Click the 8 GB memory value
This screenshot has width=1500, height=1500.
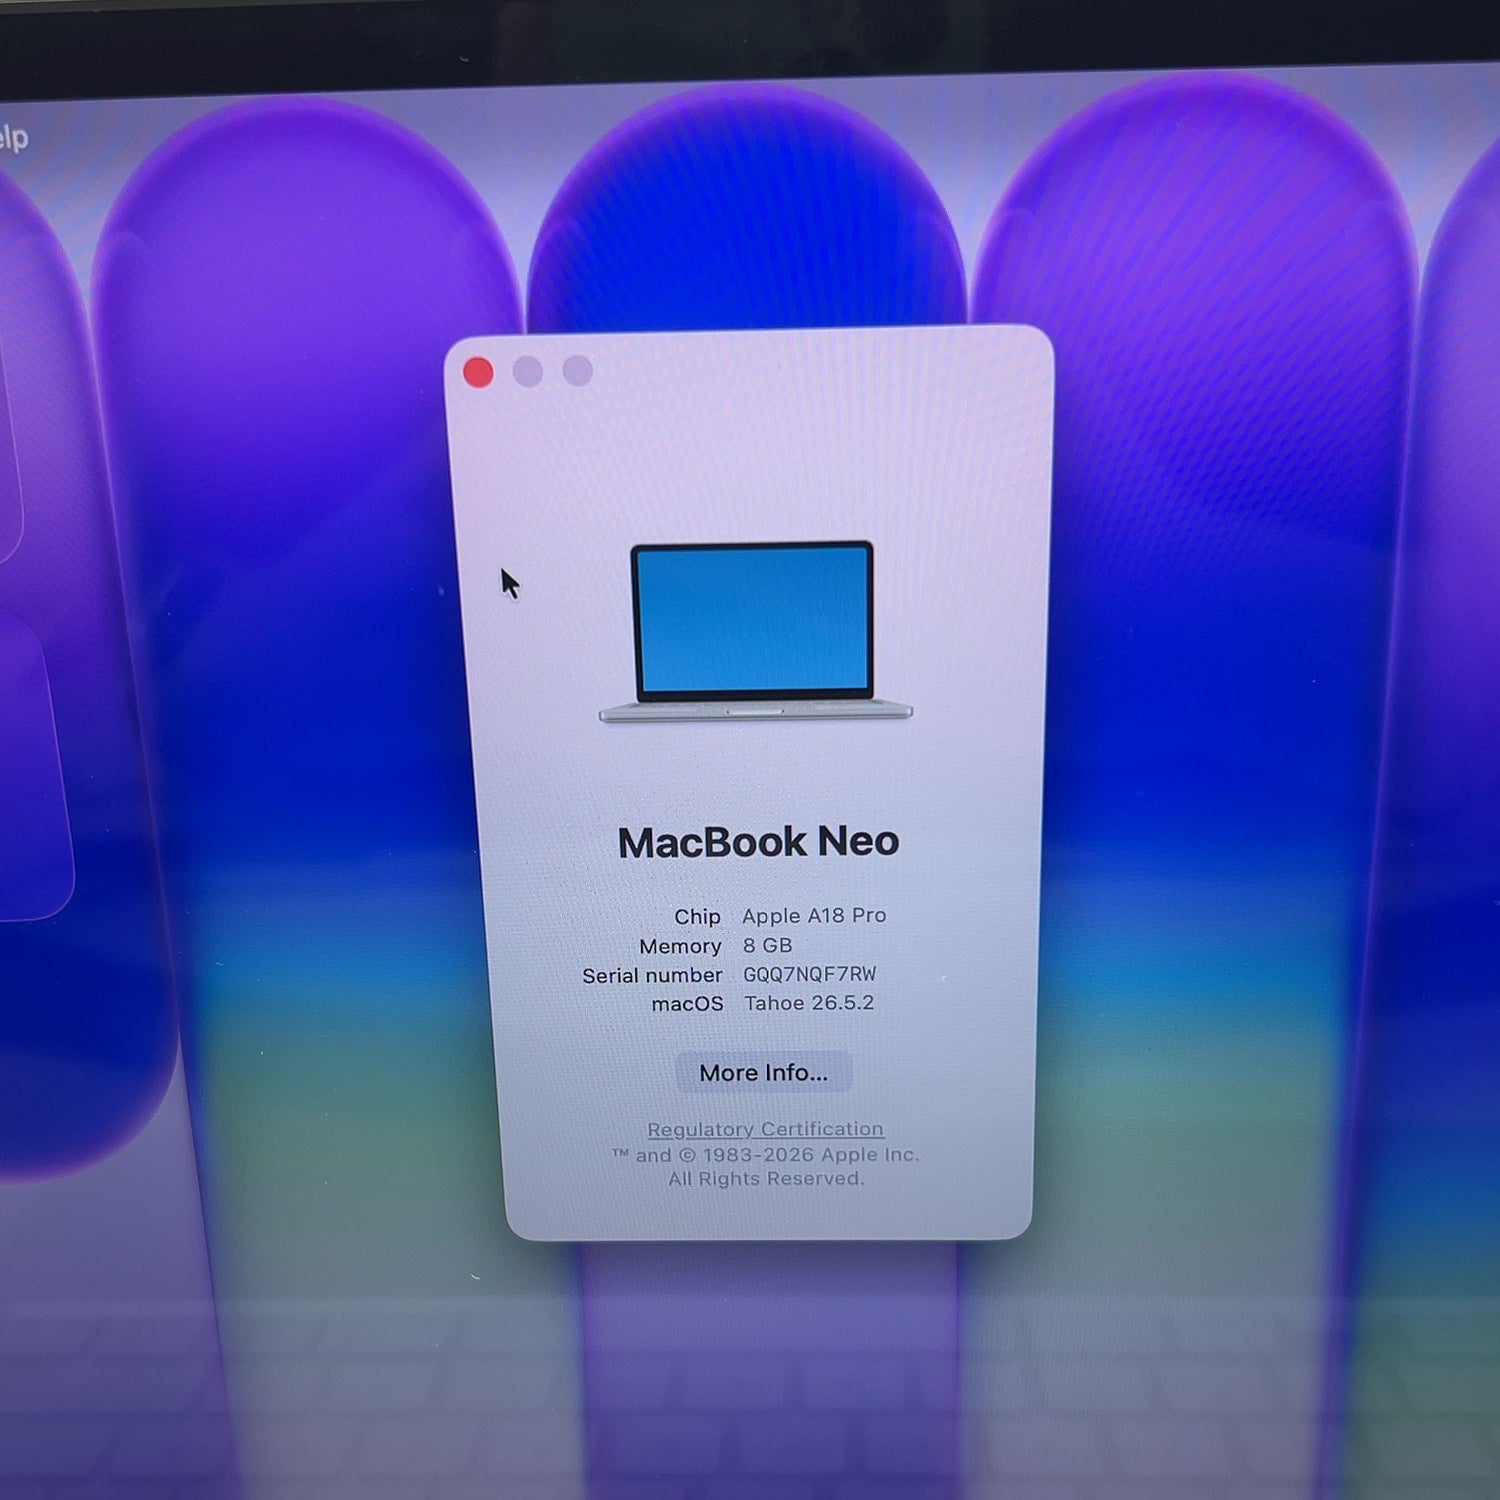pos(767,945)
